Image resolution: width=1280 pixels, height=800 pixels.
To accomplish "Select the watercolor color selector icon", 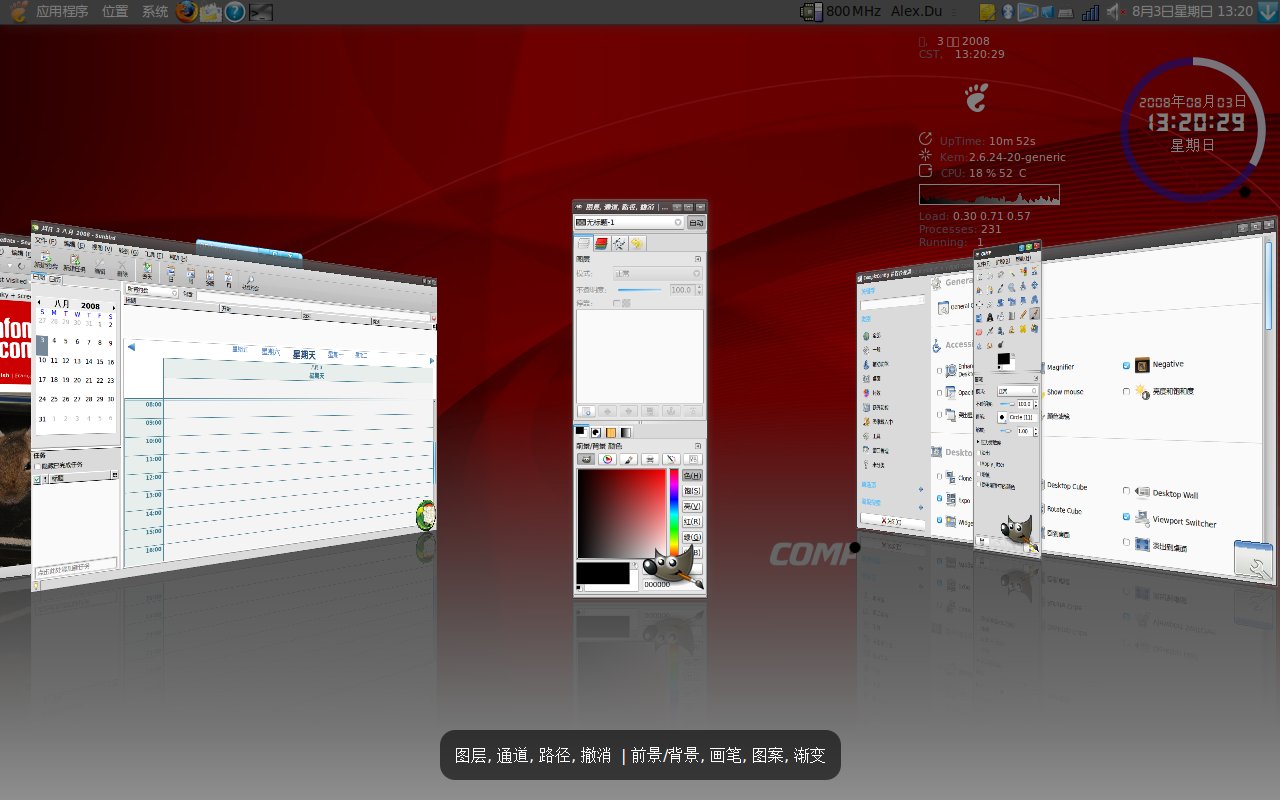I will pyautogui.click(x=628, y=459).
